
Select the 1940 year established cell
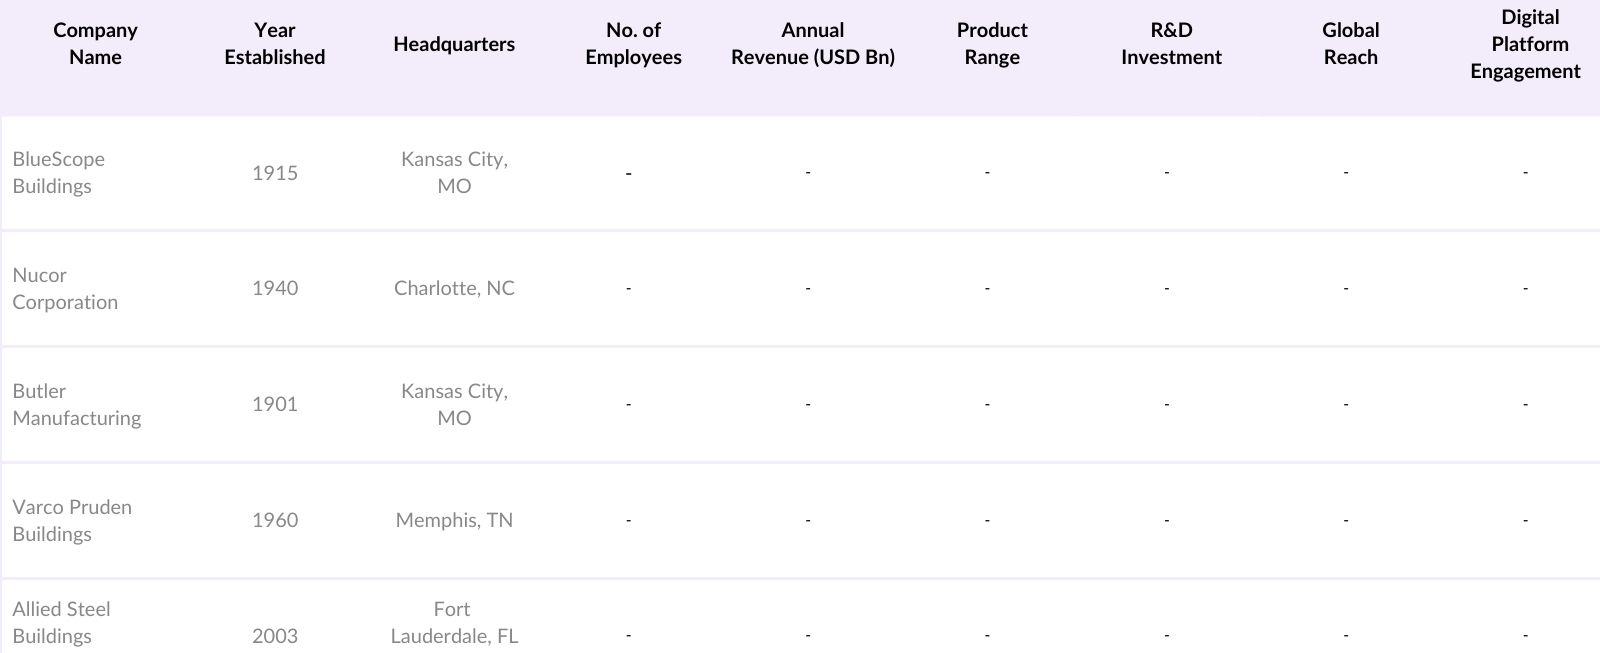[275, 289]
